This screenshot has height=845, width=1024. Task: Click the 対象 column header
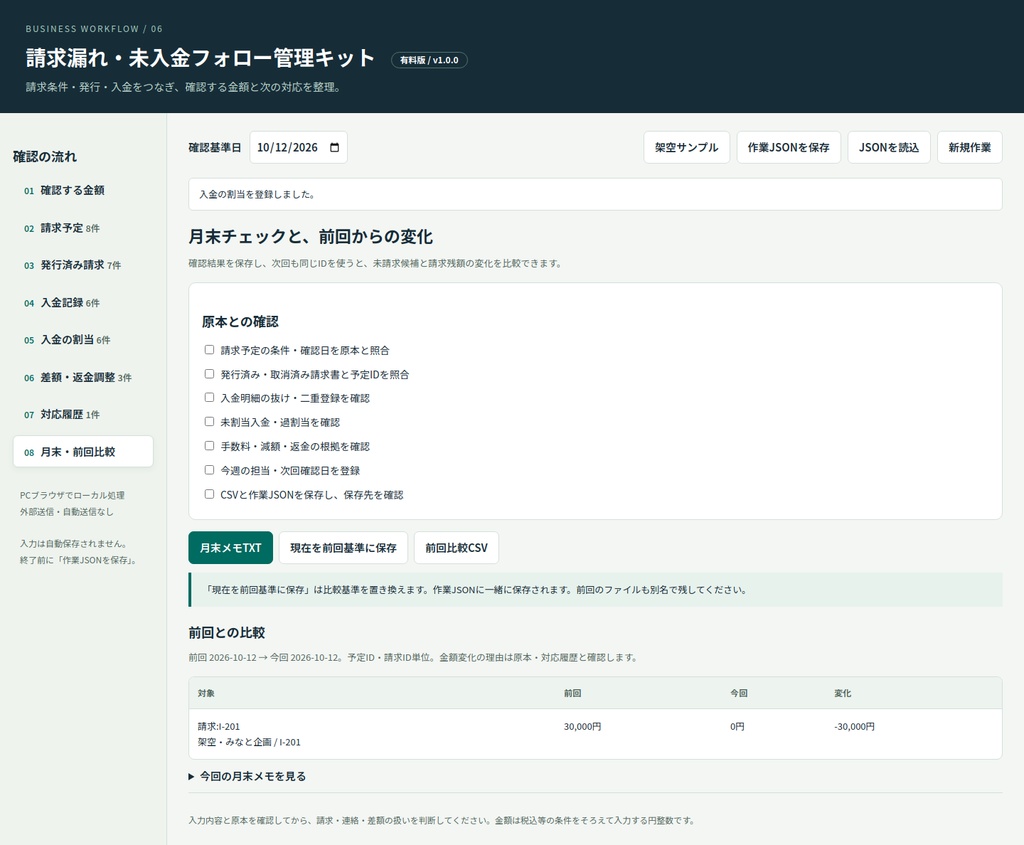206,693
